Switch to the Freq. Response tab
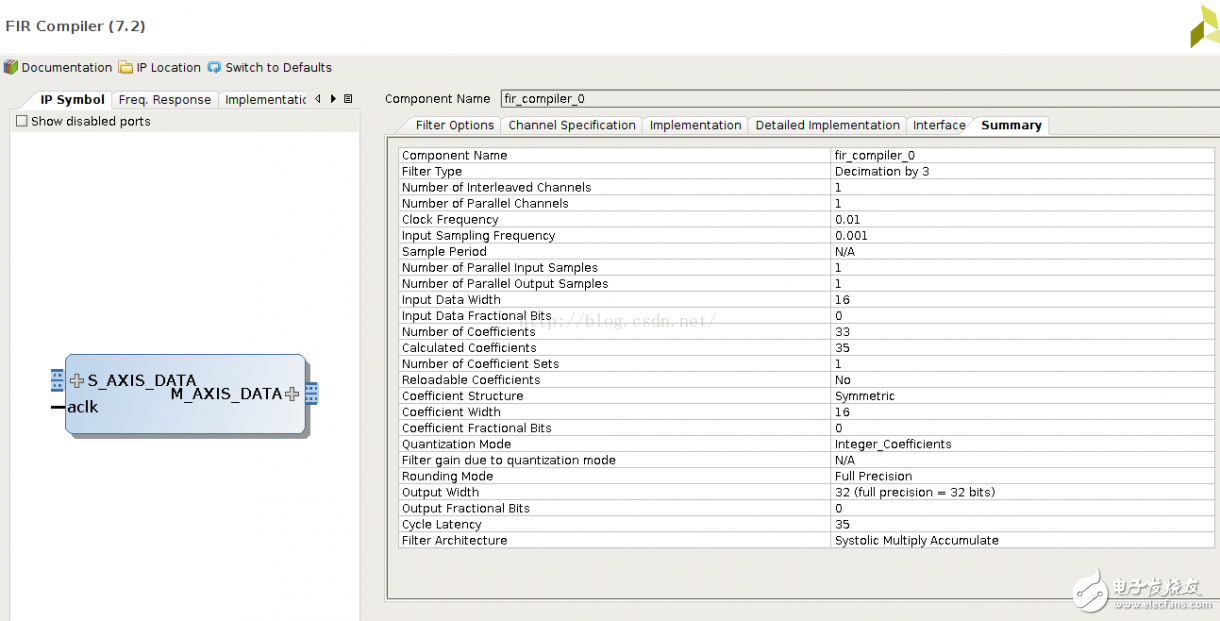Screen dimensions: 1220x621 pyautogui.click(x=165, y=99)
